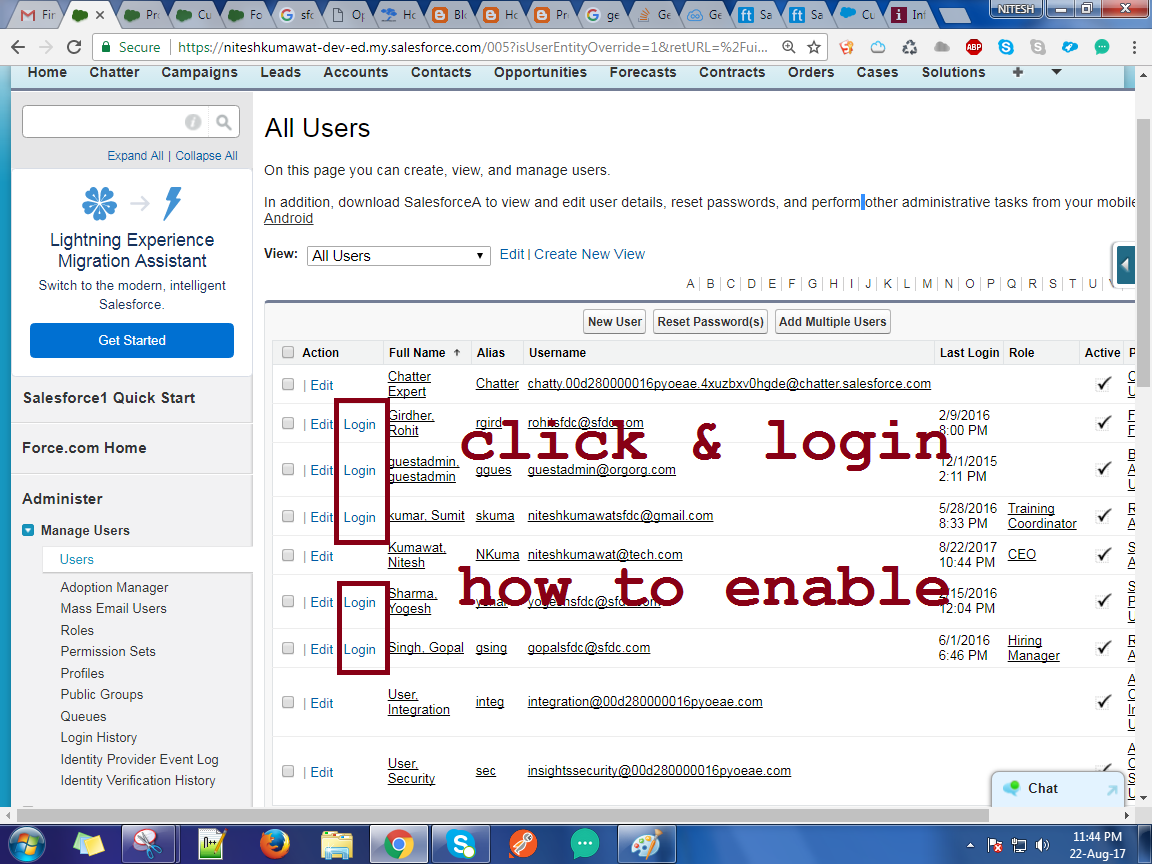
Task: Check the Kumawat, Nitesh row checkbox
Action: click(288, 555)
